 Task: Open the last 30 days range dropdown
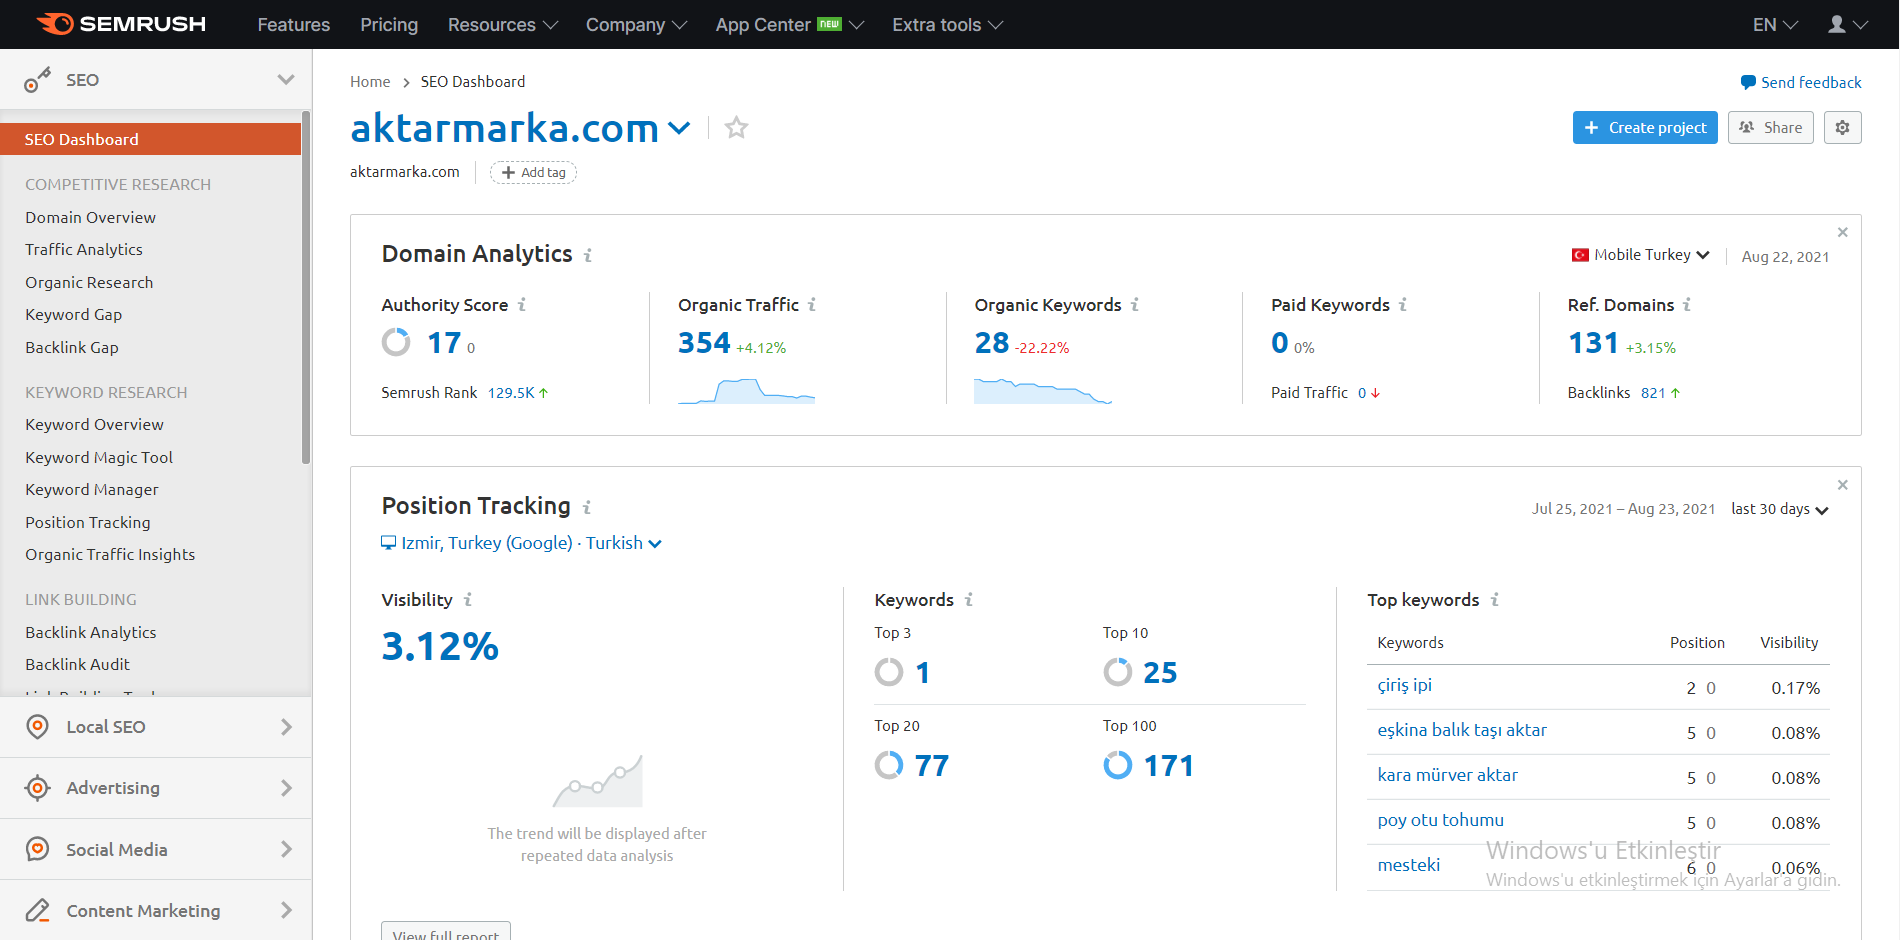1780,509
